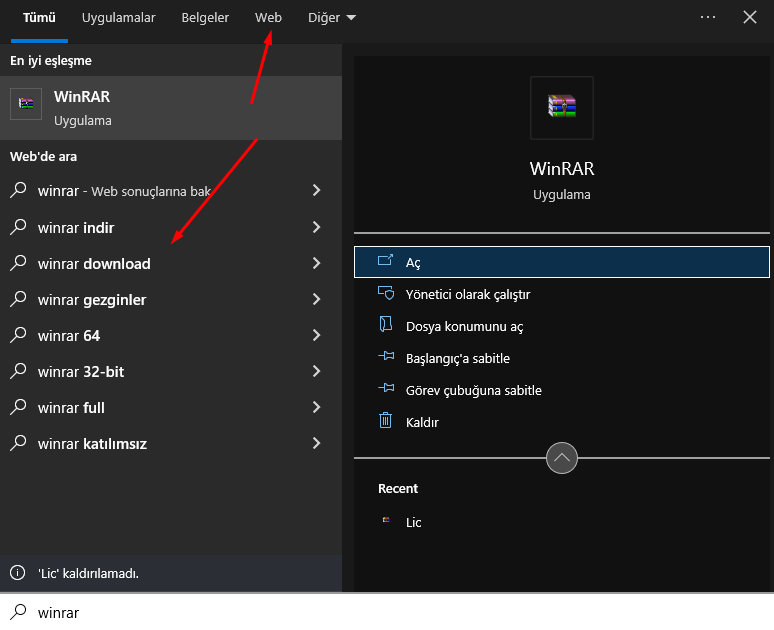Switch to the Tümü tab

(x=39, y=18)
